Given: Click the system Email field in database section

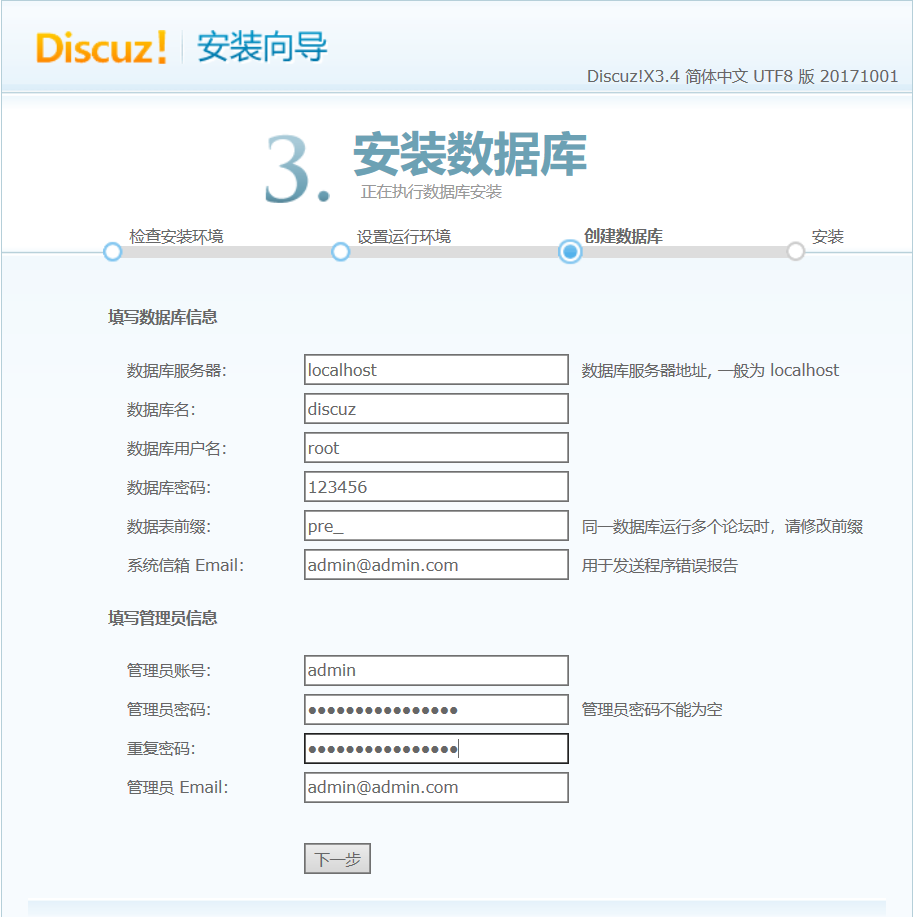Looking at the screenshot, I should pyautogui.click(x=436, y=565).
